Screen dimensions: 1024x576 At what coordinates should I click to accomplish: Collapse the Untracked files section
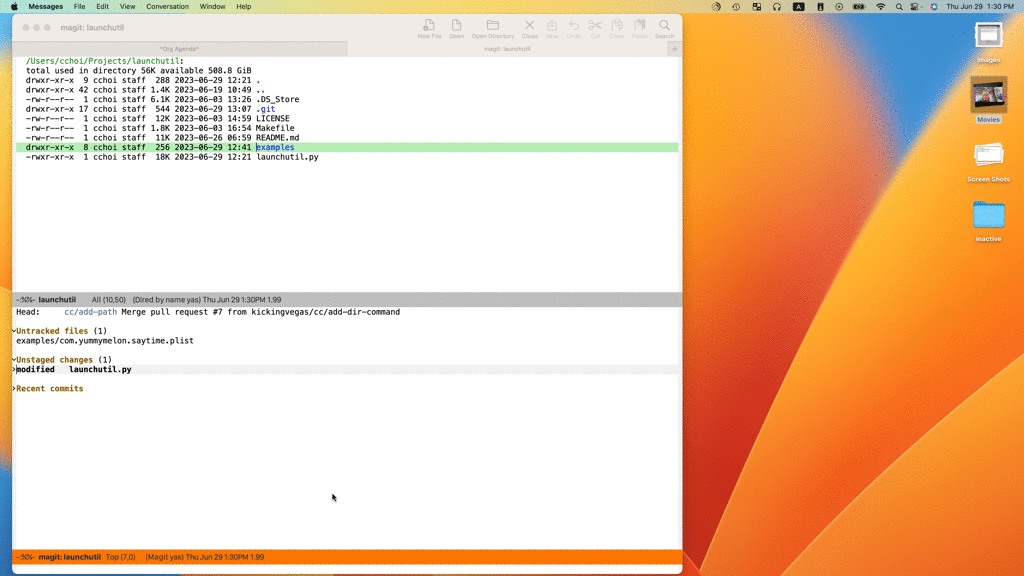click(14, 331)
